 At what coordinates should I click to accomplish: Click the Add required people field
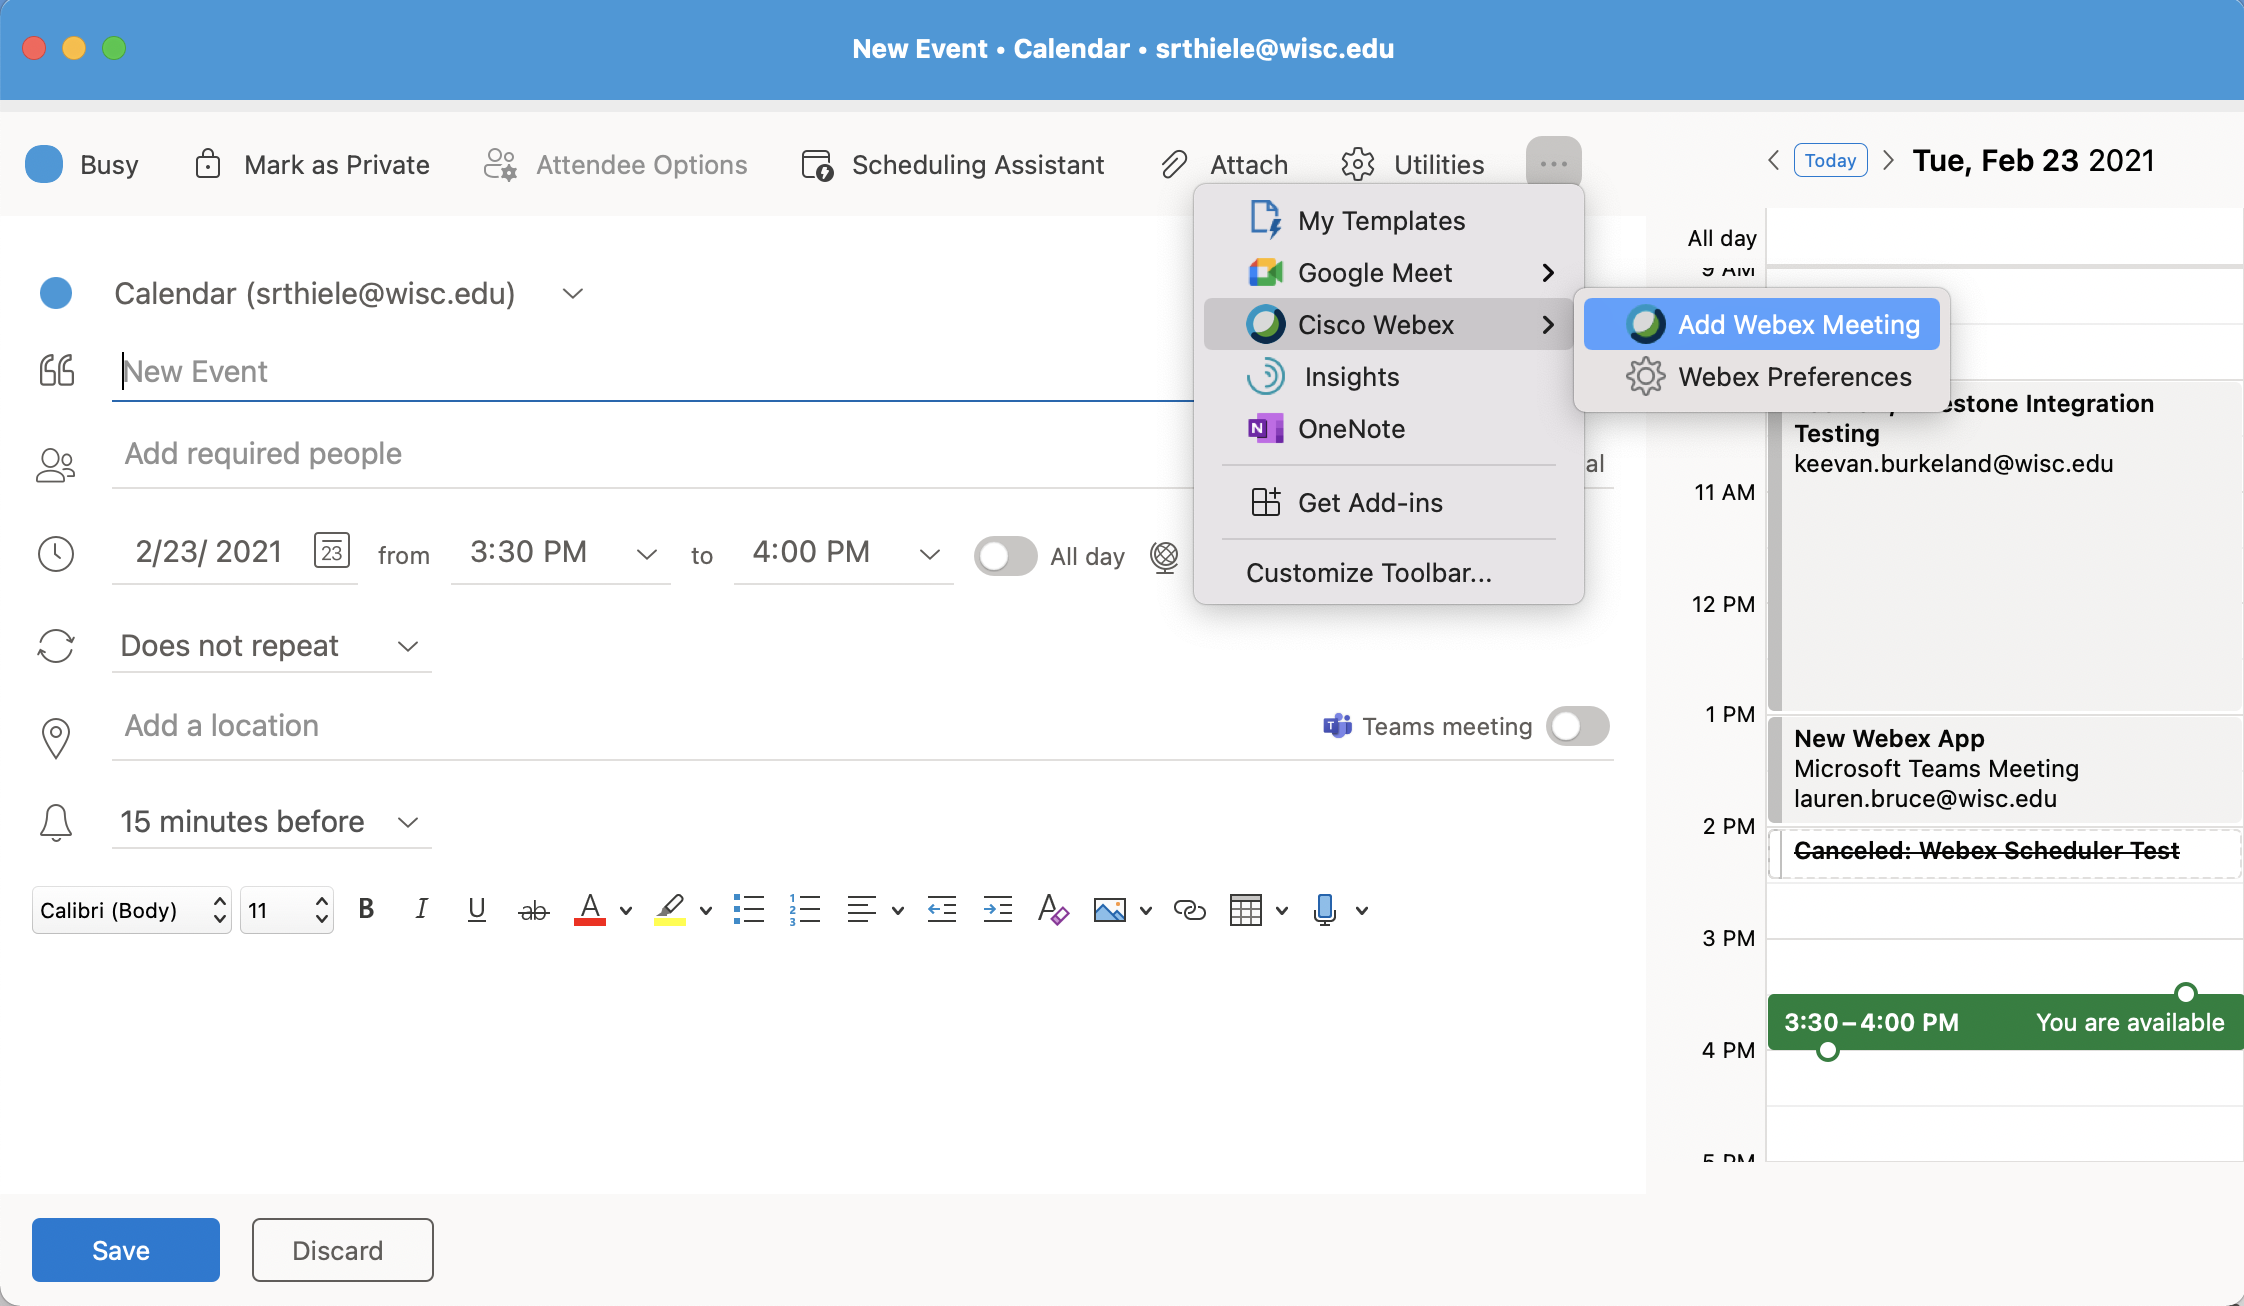coord(652,454)
